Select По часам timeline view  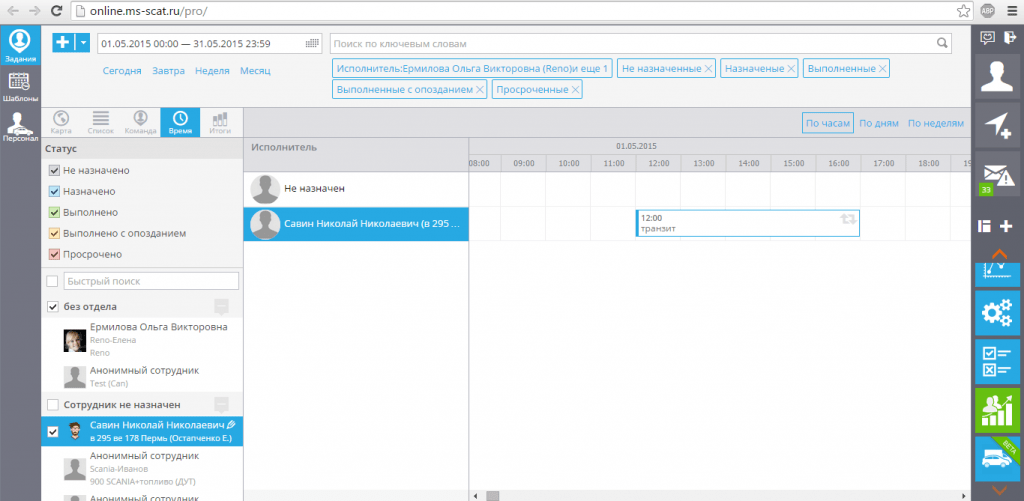[827, 123]
